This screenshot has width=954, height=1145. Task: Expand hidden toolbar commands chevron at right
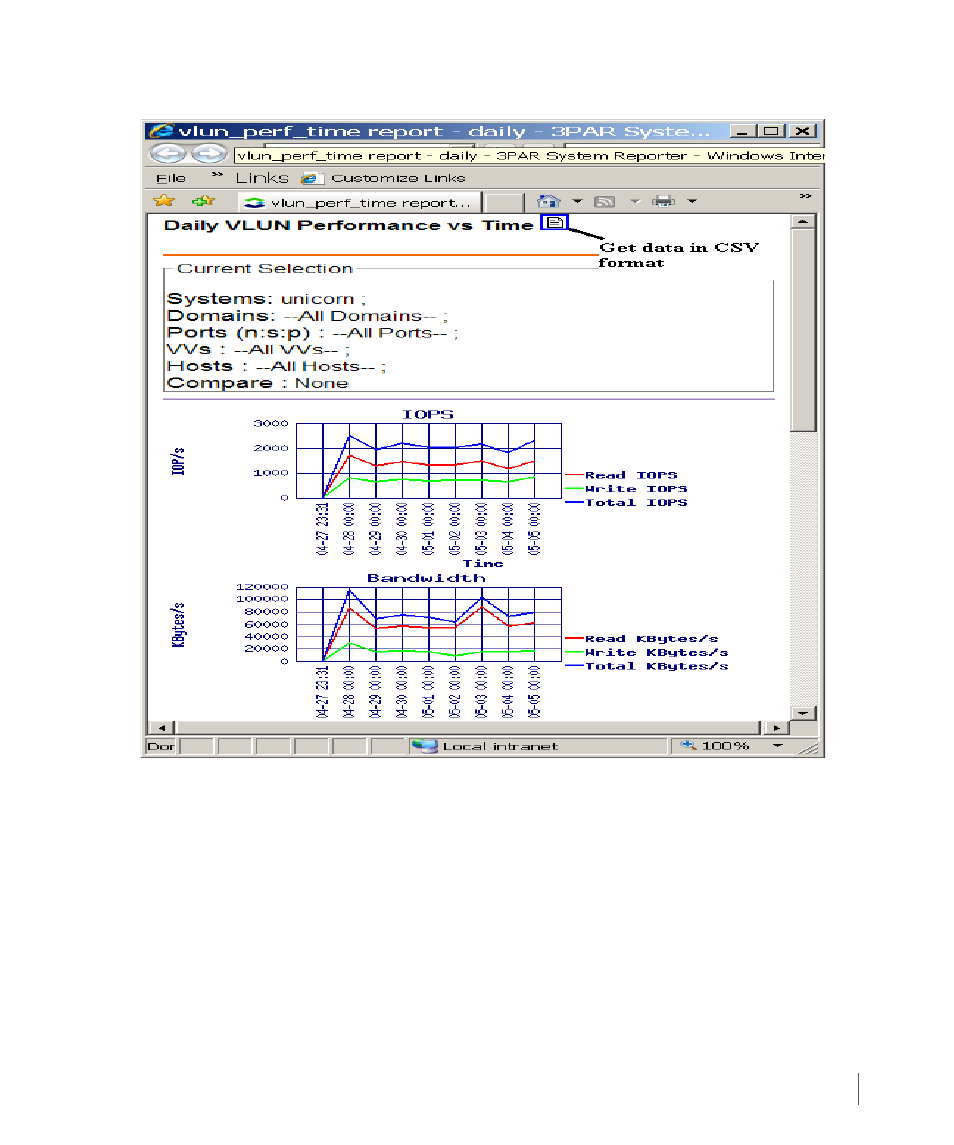coord(805,196)
